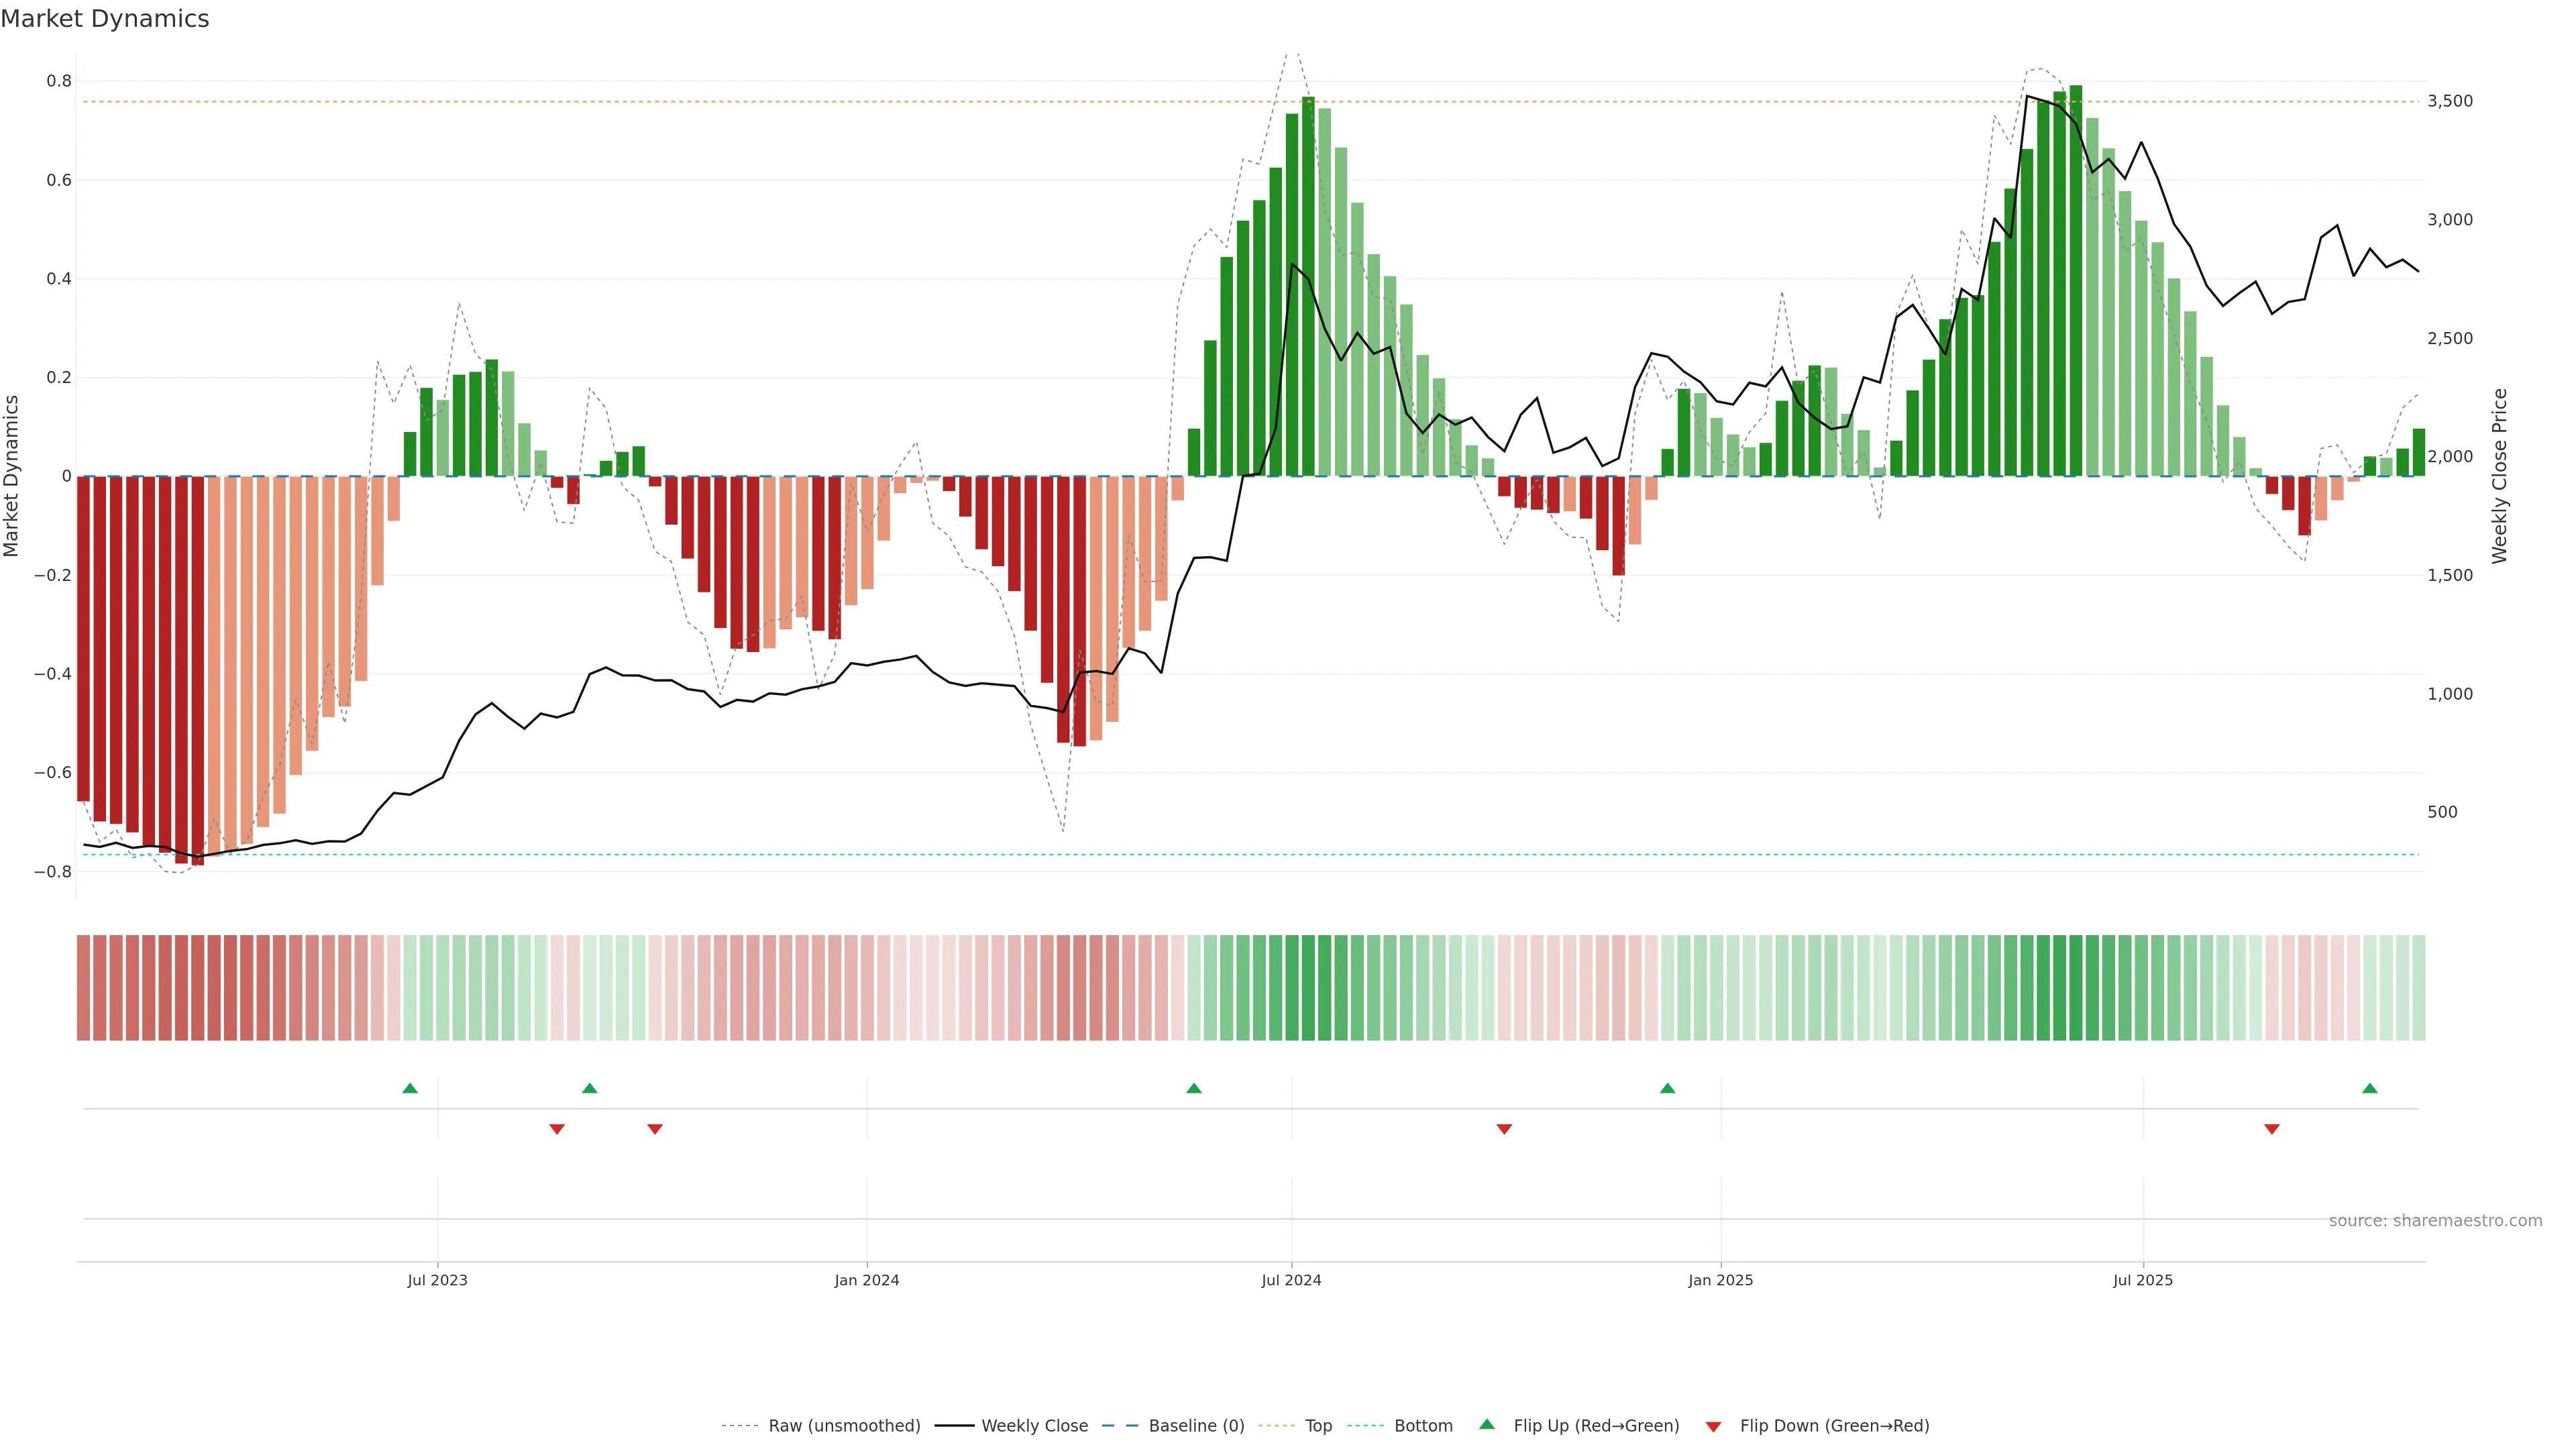2576x1449 pixels.
Task: Toggle the Baseline (0) legend entry
Action: pyautogui.click(x=1196, y=1426)
